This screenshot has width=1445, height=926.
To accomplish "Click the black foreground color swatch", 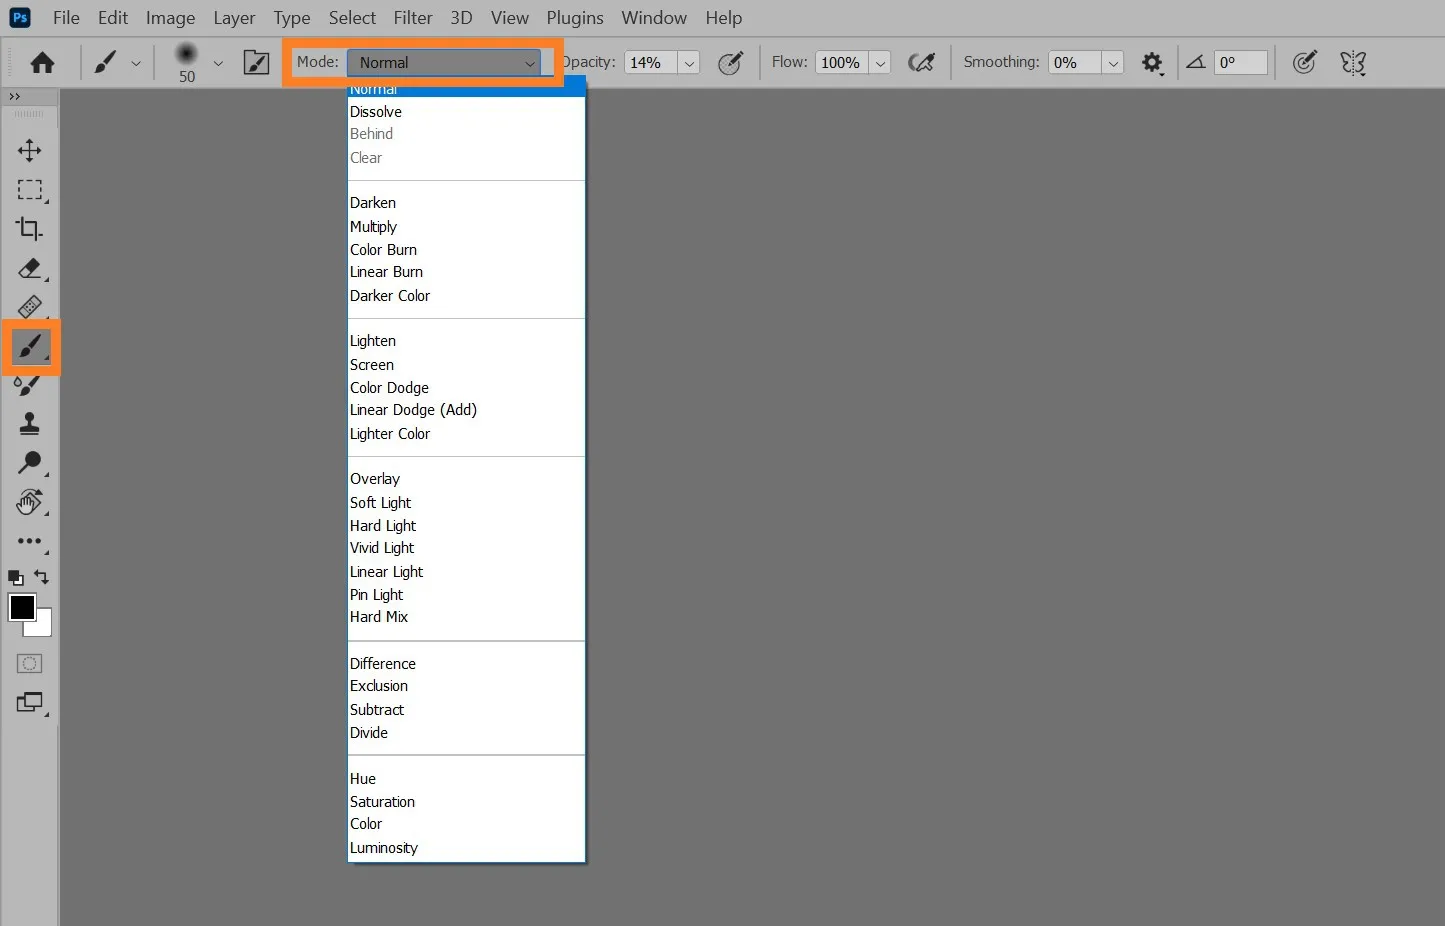I will (21, 607).
